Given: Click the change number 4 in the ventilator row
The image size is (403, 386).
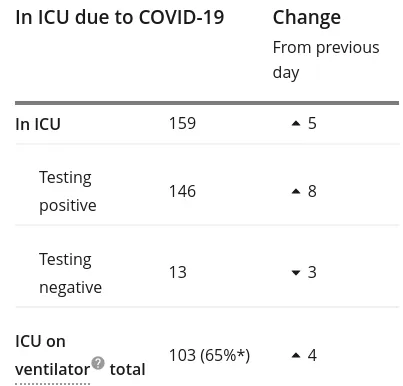Looking at the screenshot, I should tap(312, 355).
